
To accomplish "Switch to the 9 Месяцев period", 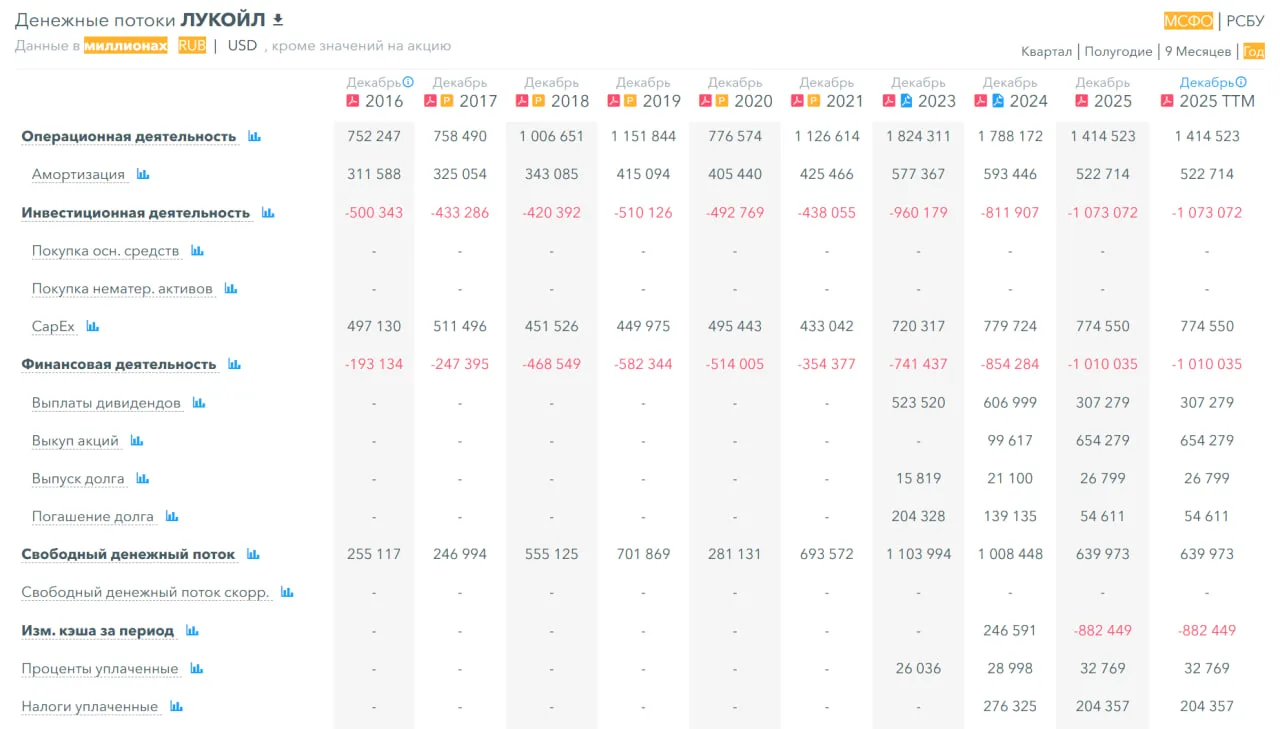I will [1198, 51].
